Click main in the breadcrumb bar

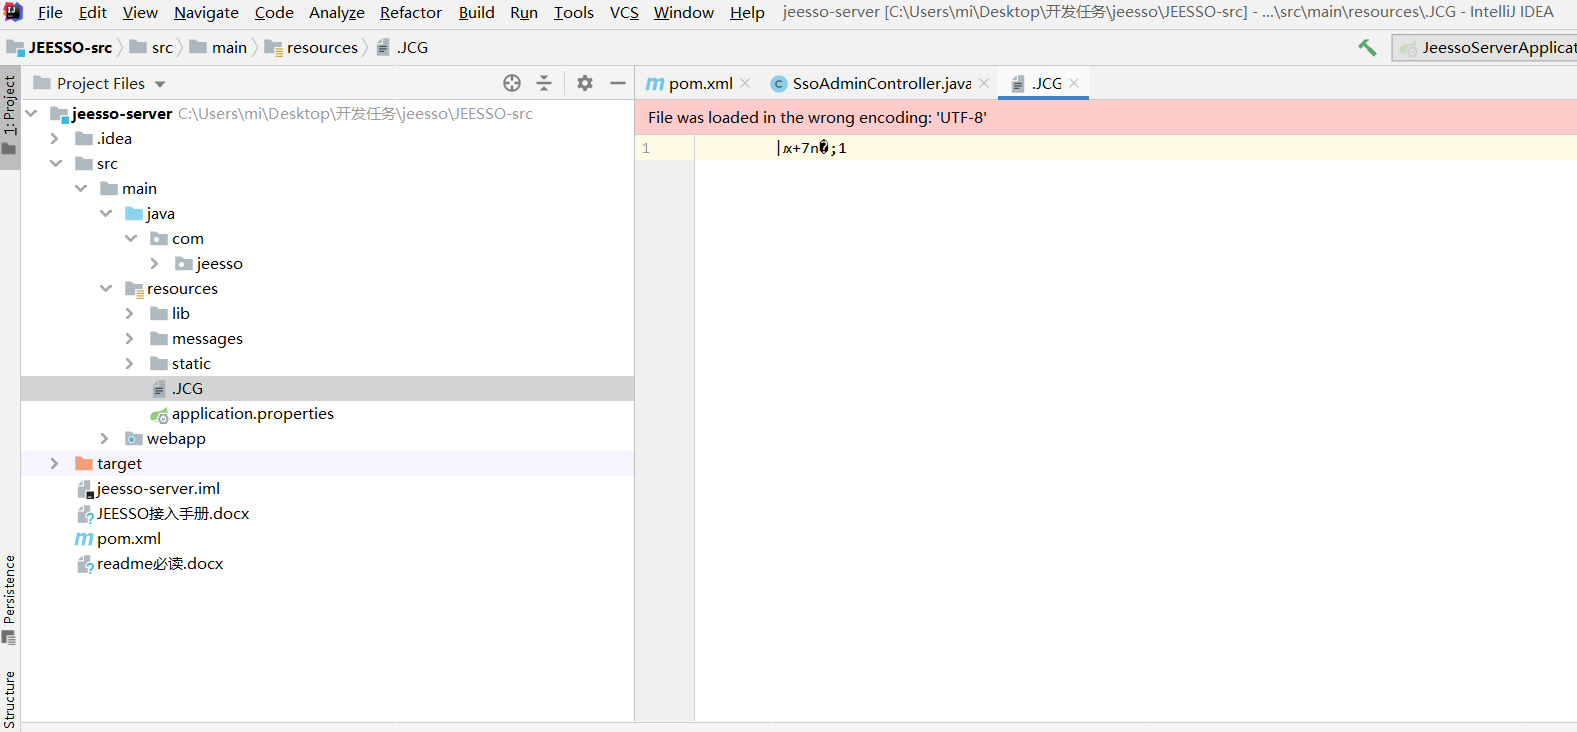click(229, 48)
